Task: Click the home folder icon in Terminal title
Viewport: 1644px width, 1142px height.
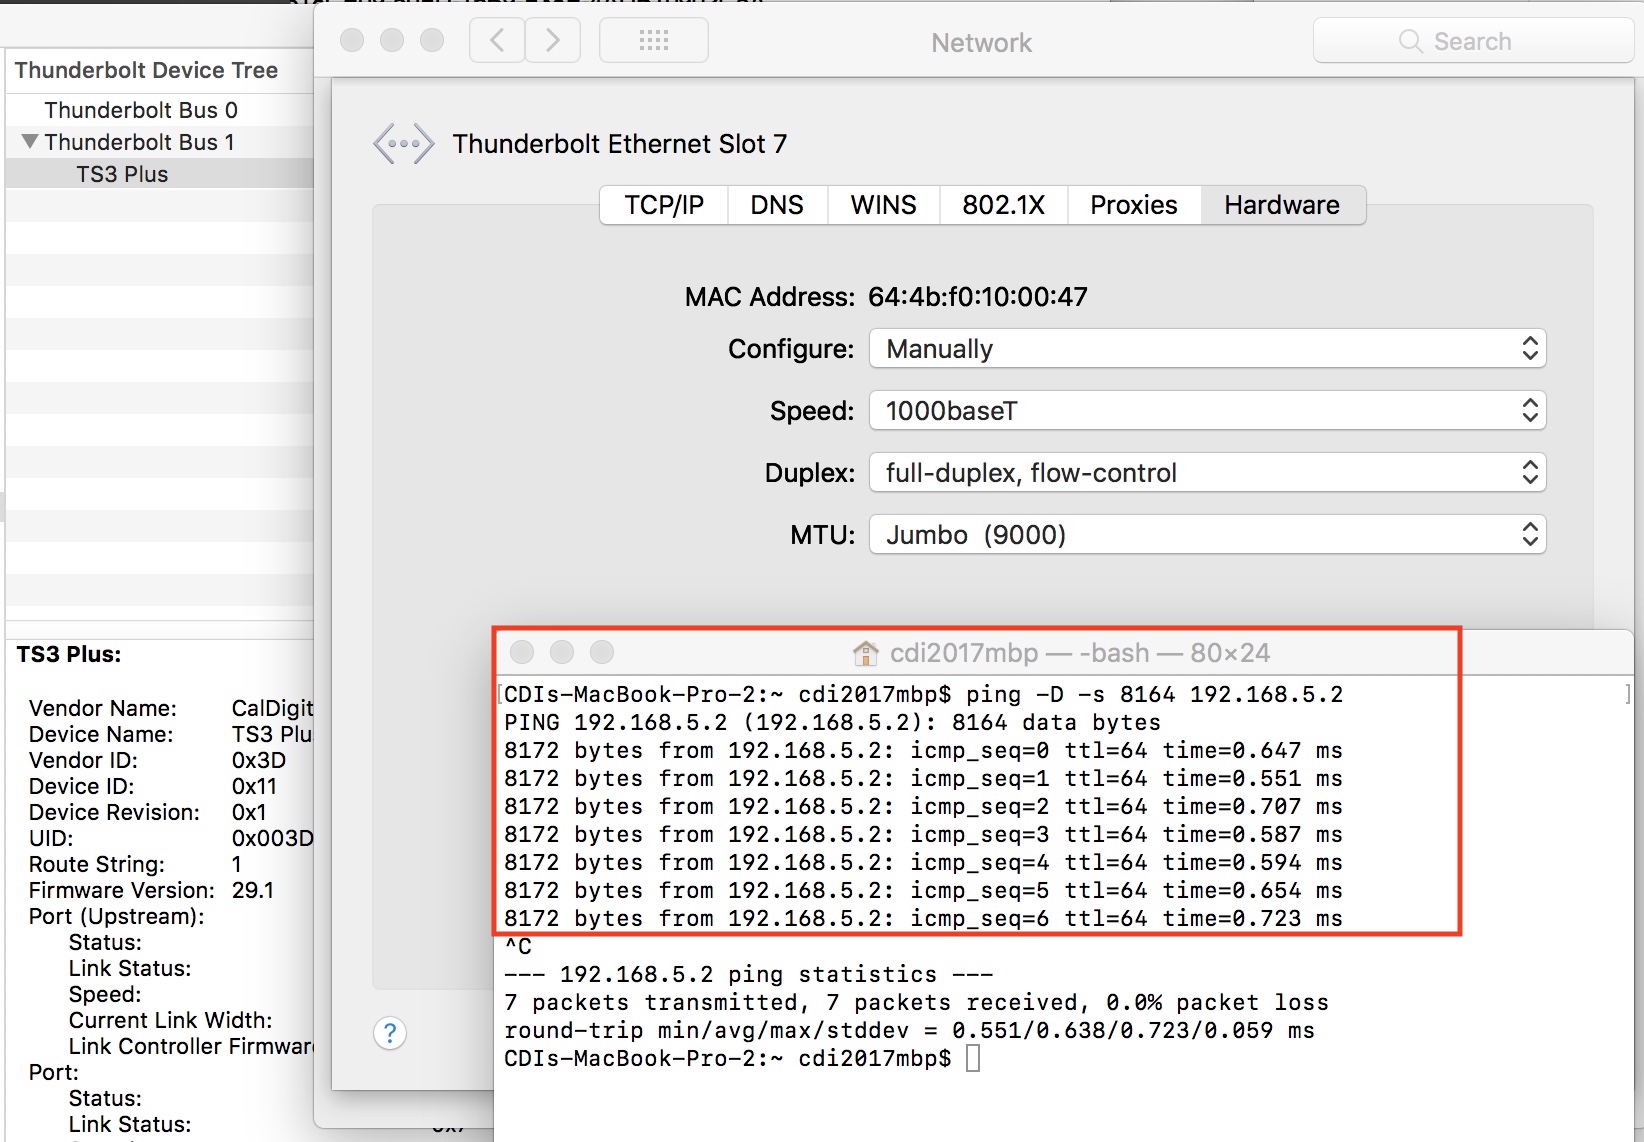Action: coord(865,653)
